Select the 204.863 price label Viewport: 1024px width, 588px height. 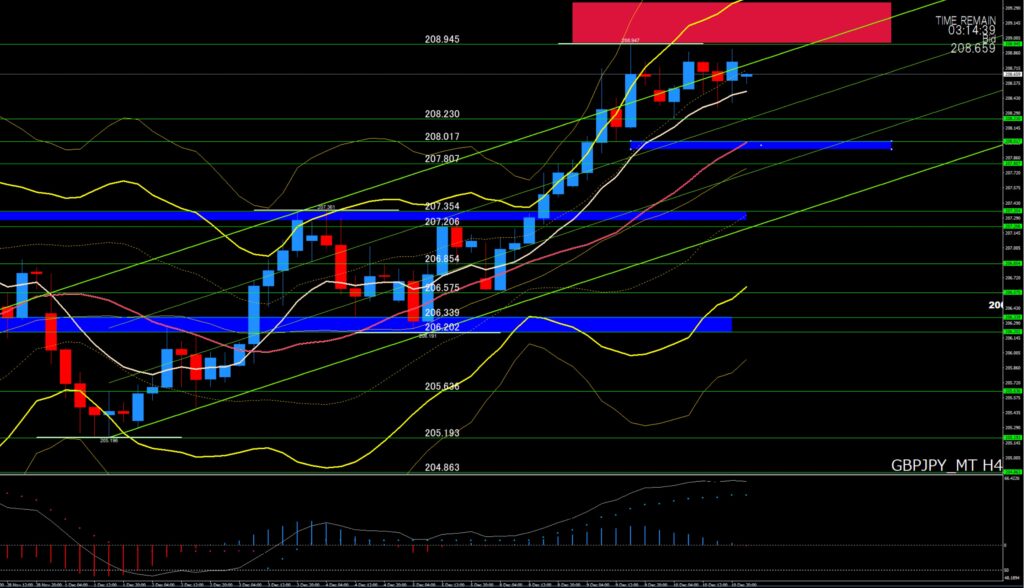pos(442,467)
